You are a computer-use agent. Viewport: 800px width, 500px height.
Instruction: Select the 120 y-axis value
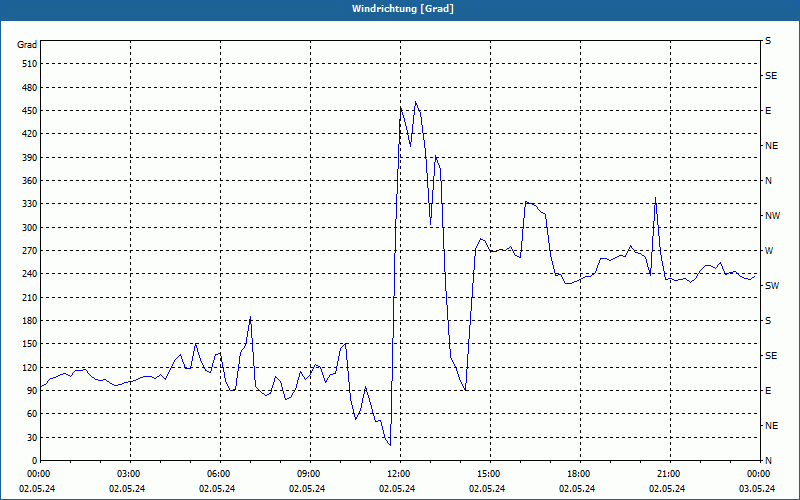30,367
